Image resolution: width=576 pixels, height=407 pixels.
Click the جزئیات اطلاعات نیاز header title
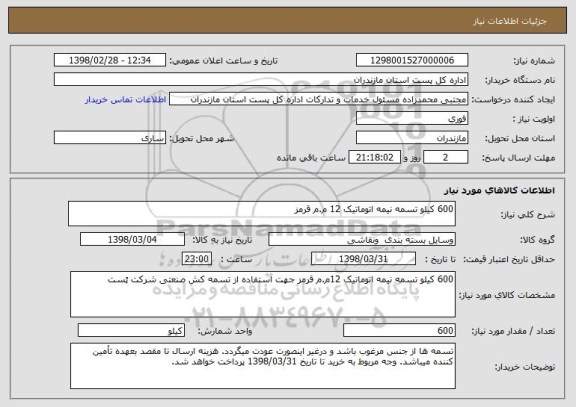[510, 21]
